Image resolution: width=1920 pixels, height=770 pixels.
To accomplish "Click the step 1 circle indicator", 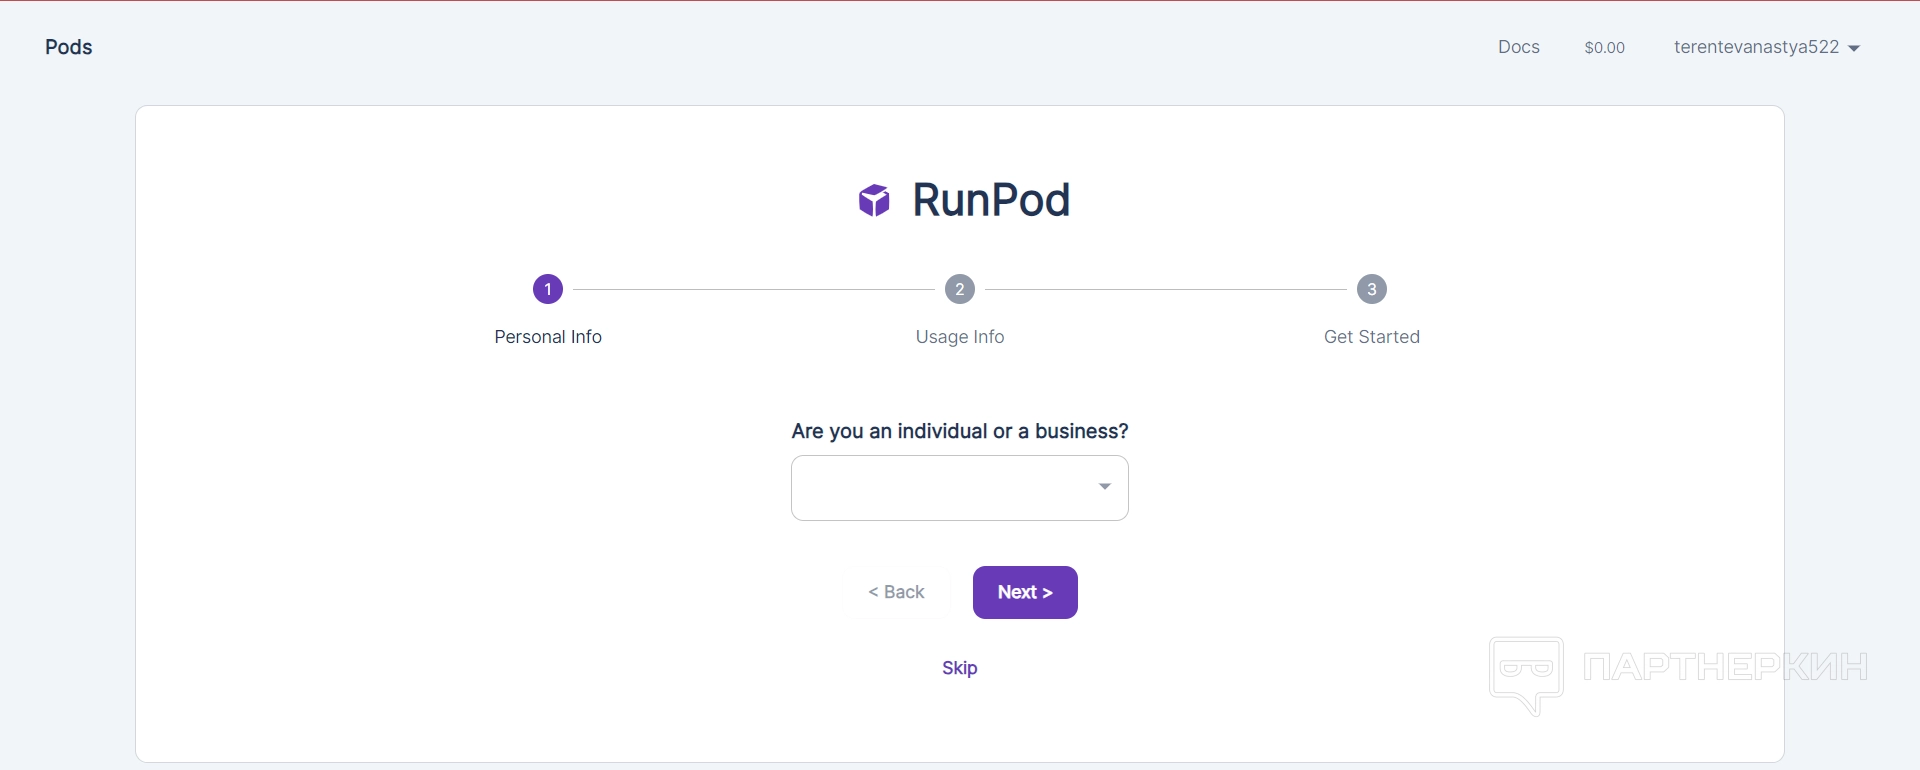I will [x=548, y=289].
